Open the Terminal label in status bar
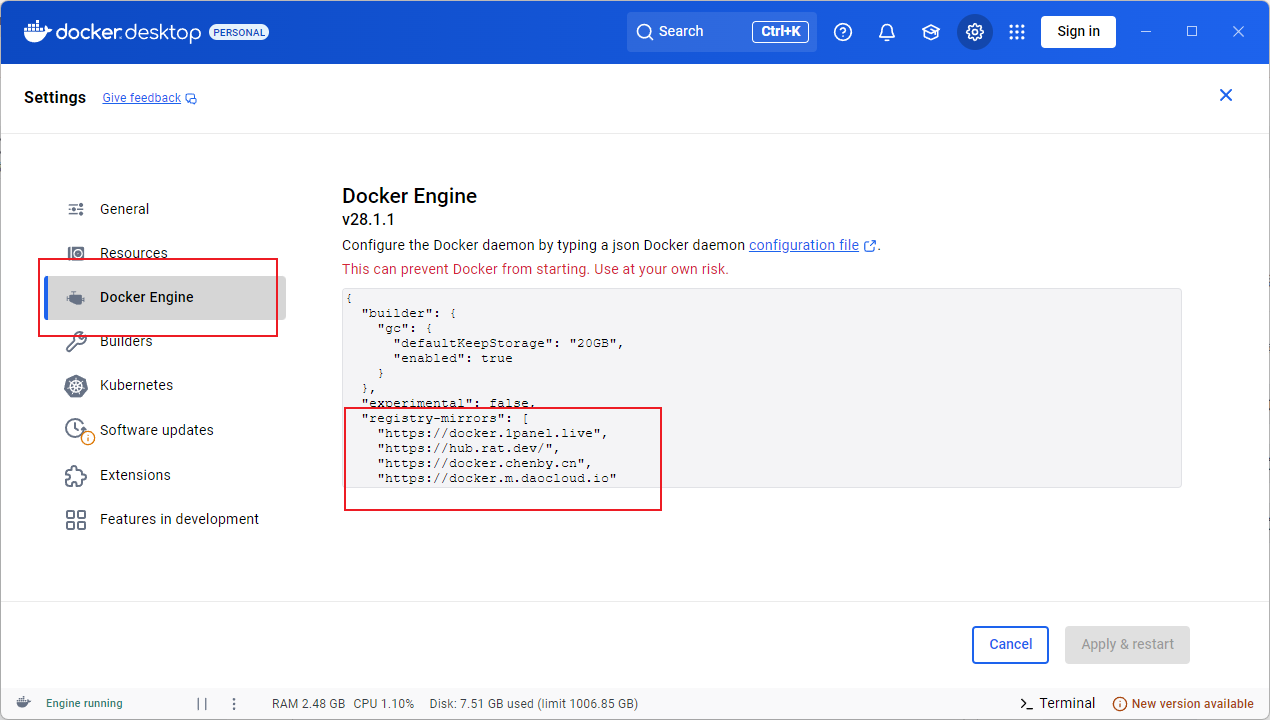Viewport: 1270px width, 720px height. (x=1067, y=703)
